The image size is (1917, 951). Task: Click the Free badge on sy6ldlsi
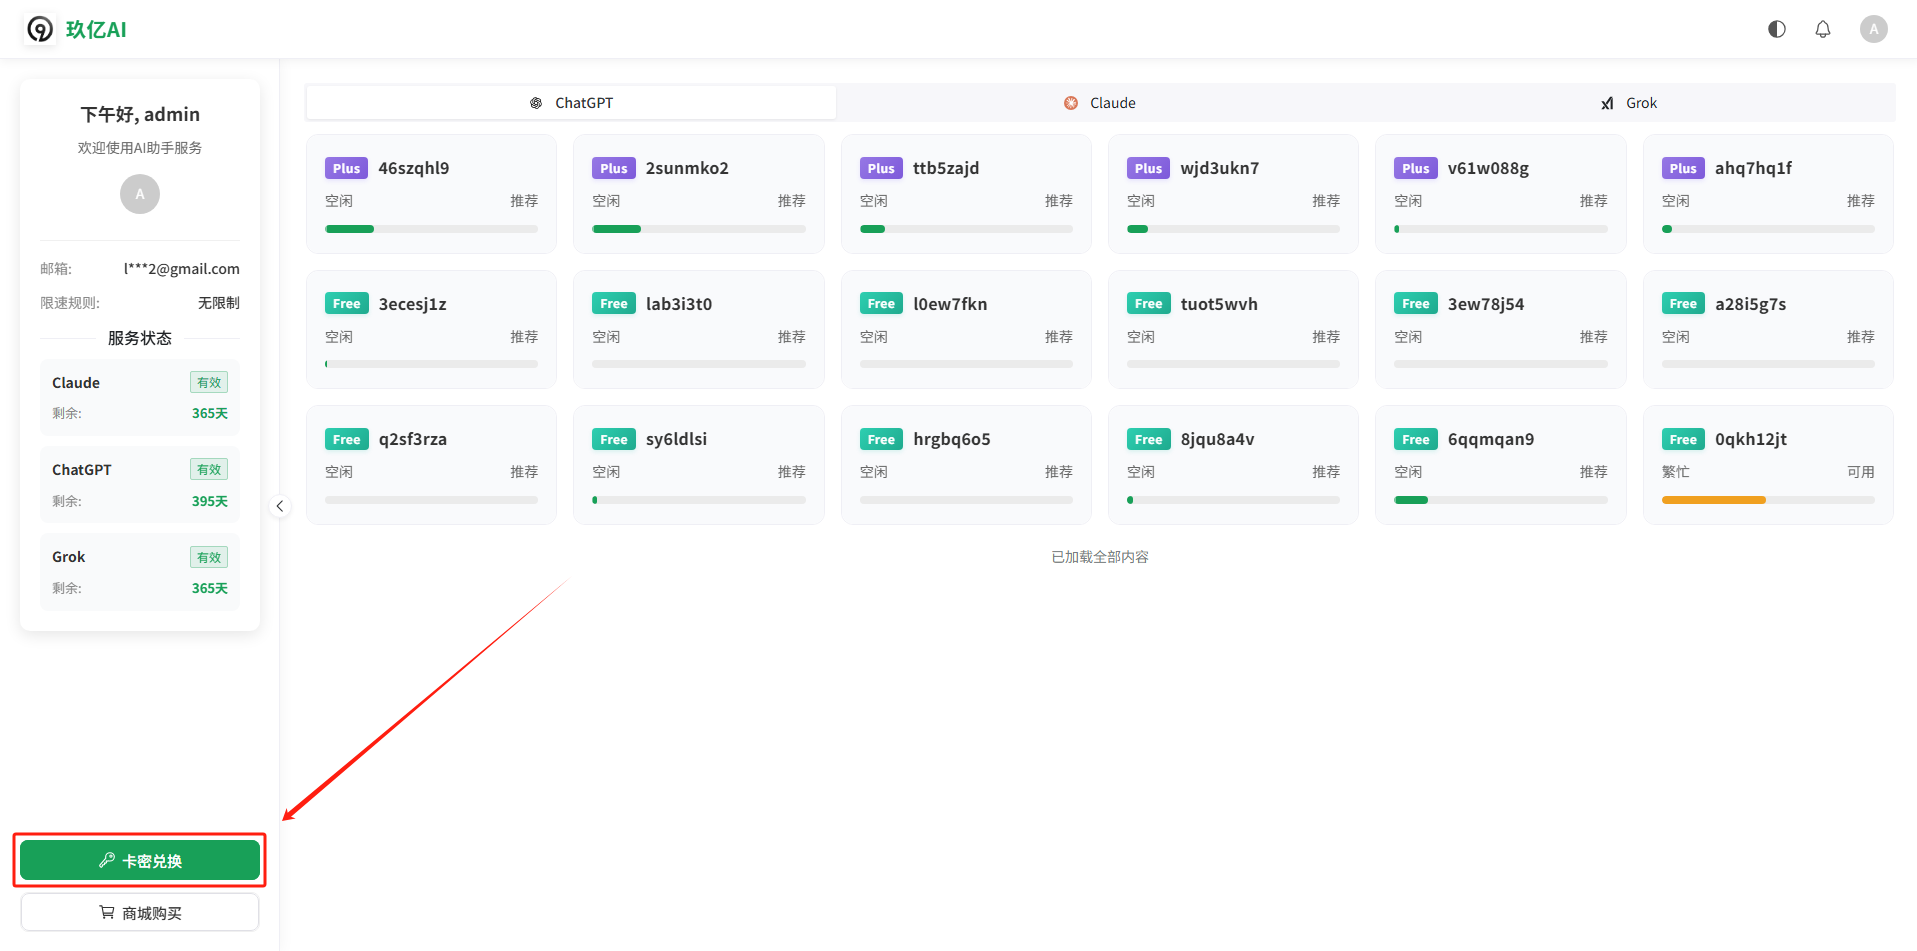[614, 439]
